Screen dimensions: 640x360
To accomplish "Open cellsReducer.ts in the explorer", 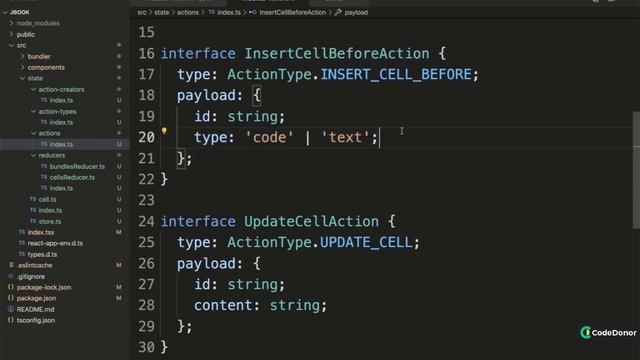I will tap(72, 178).
